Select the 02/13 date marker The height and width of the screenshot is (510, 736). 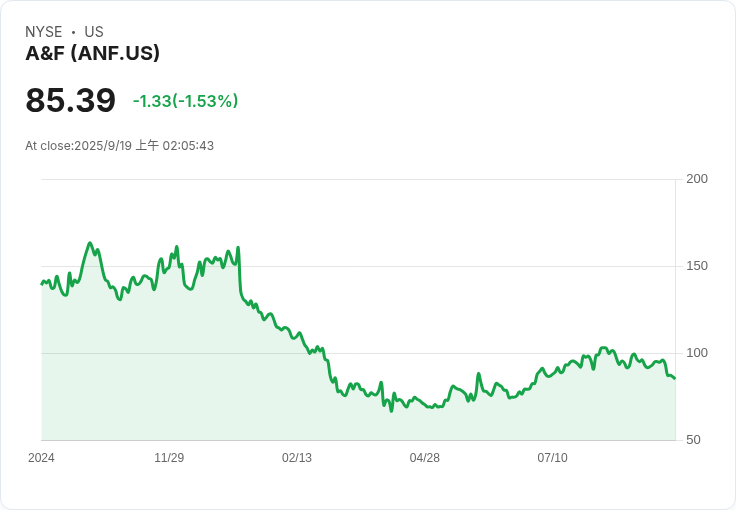pyautogui.click(x=297, y=458)
